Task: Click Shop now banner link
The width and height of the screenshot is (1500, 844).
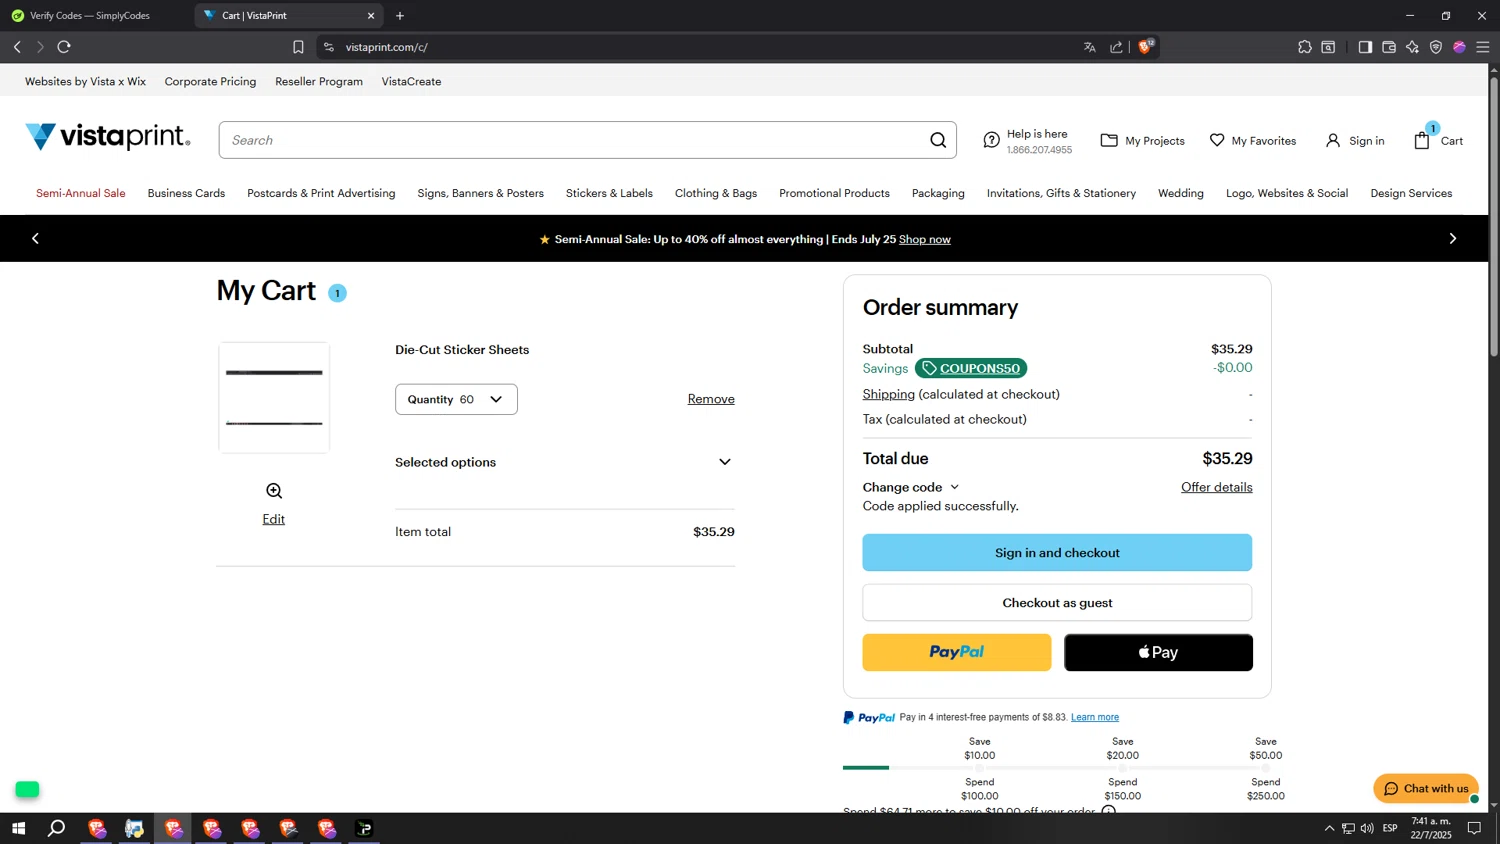Action: (x=925, y=239)
